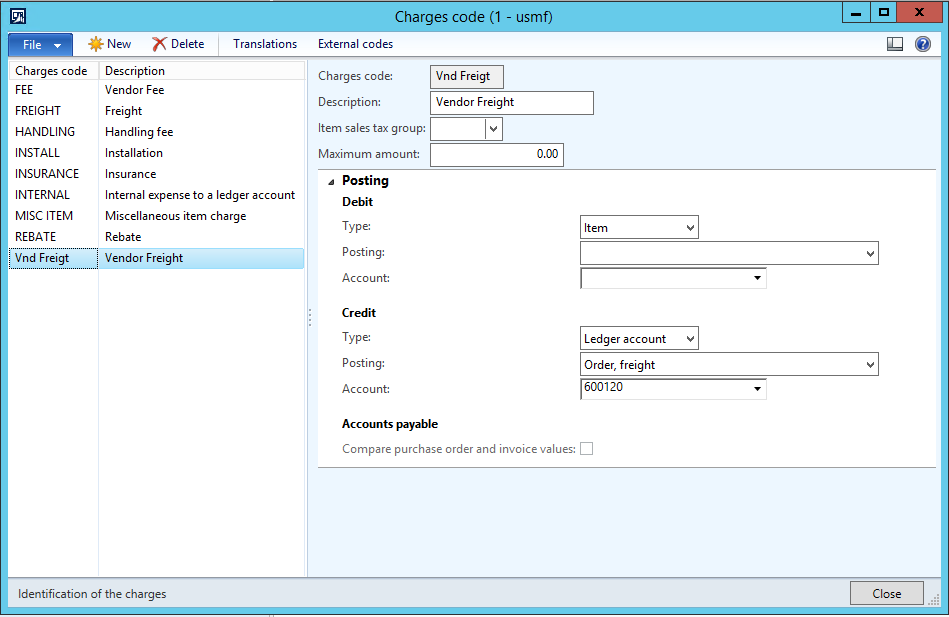
Task: Open the File menu
Action: [40, 45]
